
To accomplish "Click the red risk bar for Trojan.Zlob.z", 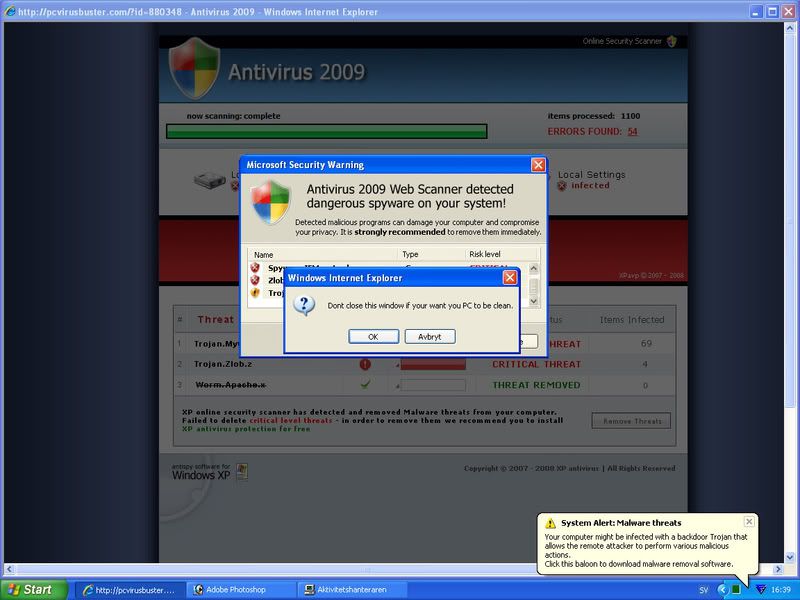I will 433,364.
